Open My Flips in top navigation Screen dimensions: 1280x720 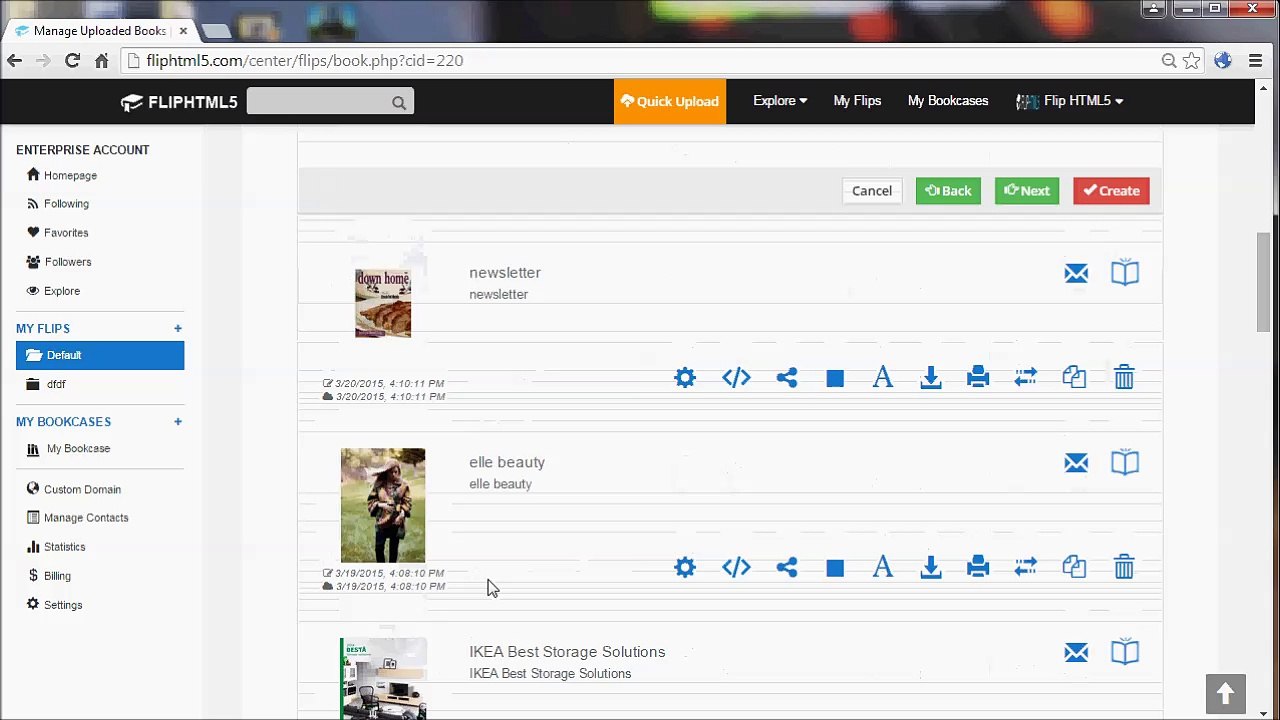[857, 101]
